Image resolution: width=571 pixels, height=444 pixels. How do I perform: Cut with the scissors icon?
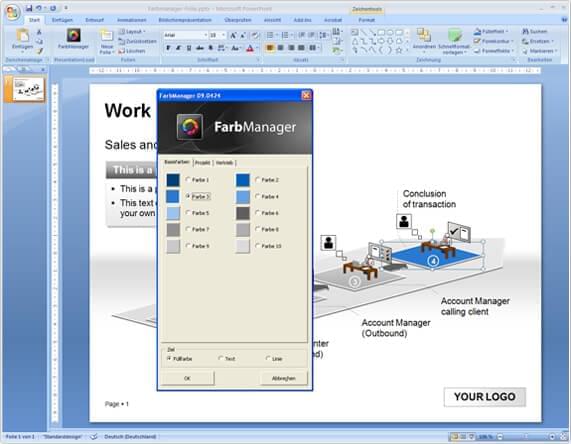tap(39, 32)
